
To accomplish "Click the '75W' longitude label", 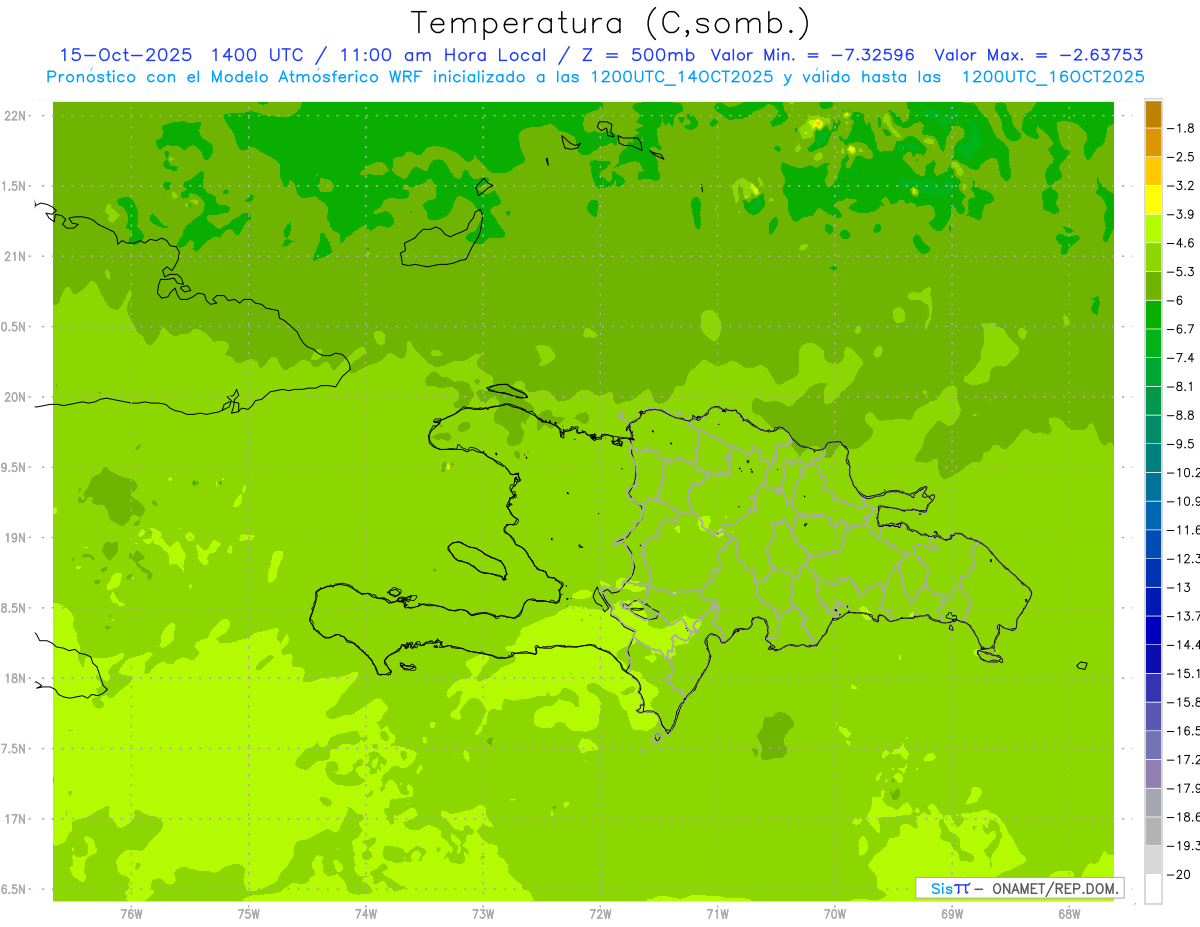I will click(249, 914).
